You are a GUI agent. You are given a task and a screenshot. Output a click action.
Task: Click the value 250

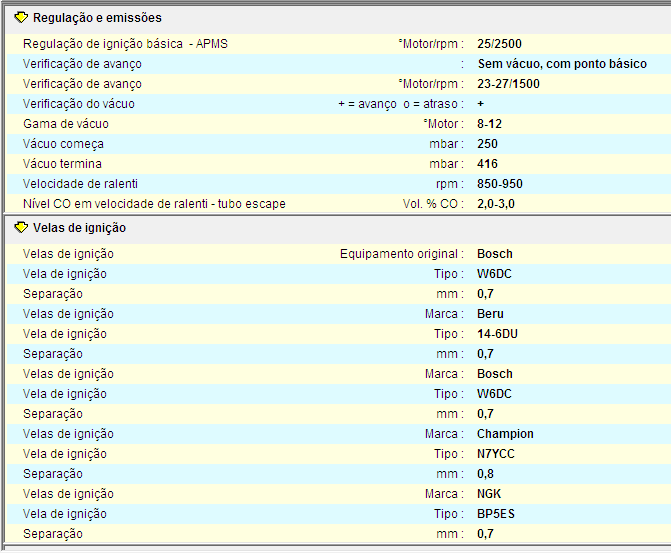(x=487, y=144)
